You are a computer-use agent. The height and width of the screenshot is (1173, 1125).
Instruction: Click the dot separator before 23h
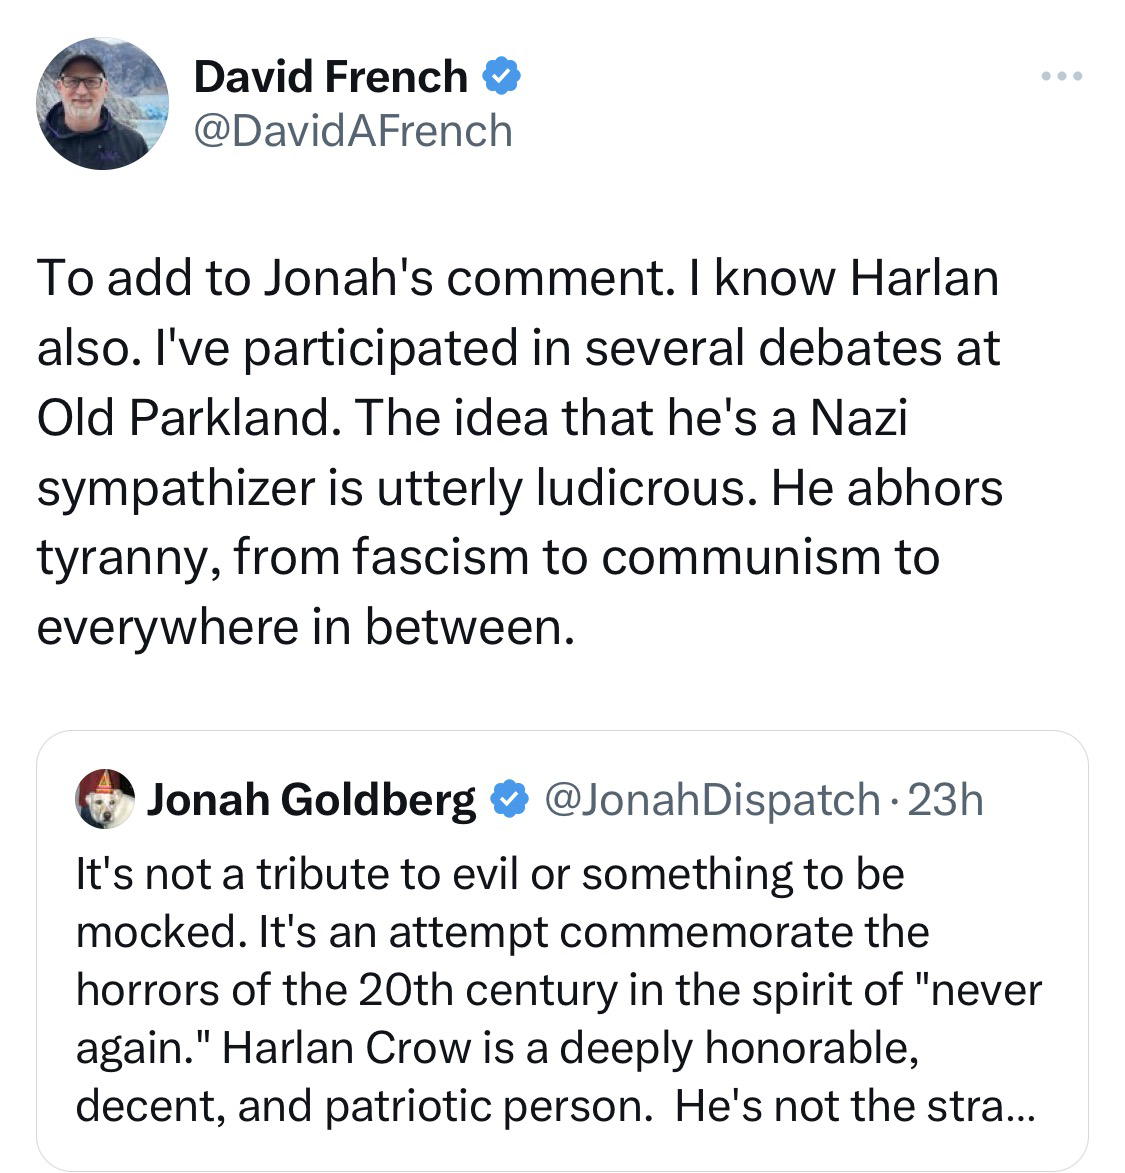(x=894, y=801)
